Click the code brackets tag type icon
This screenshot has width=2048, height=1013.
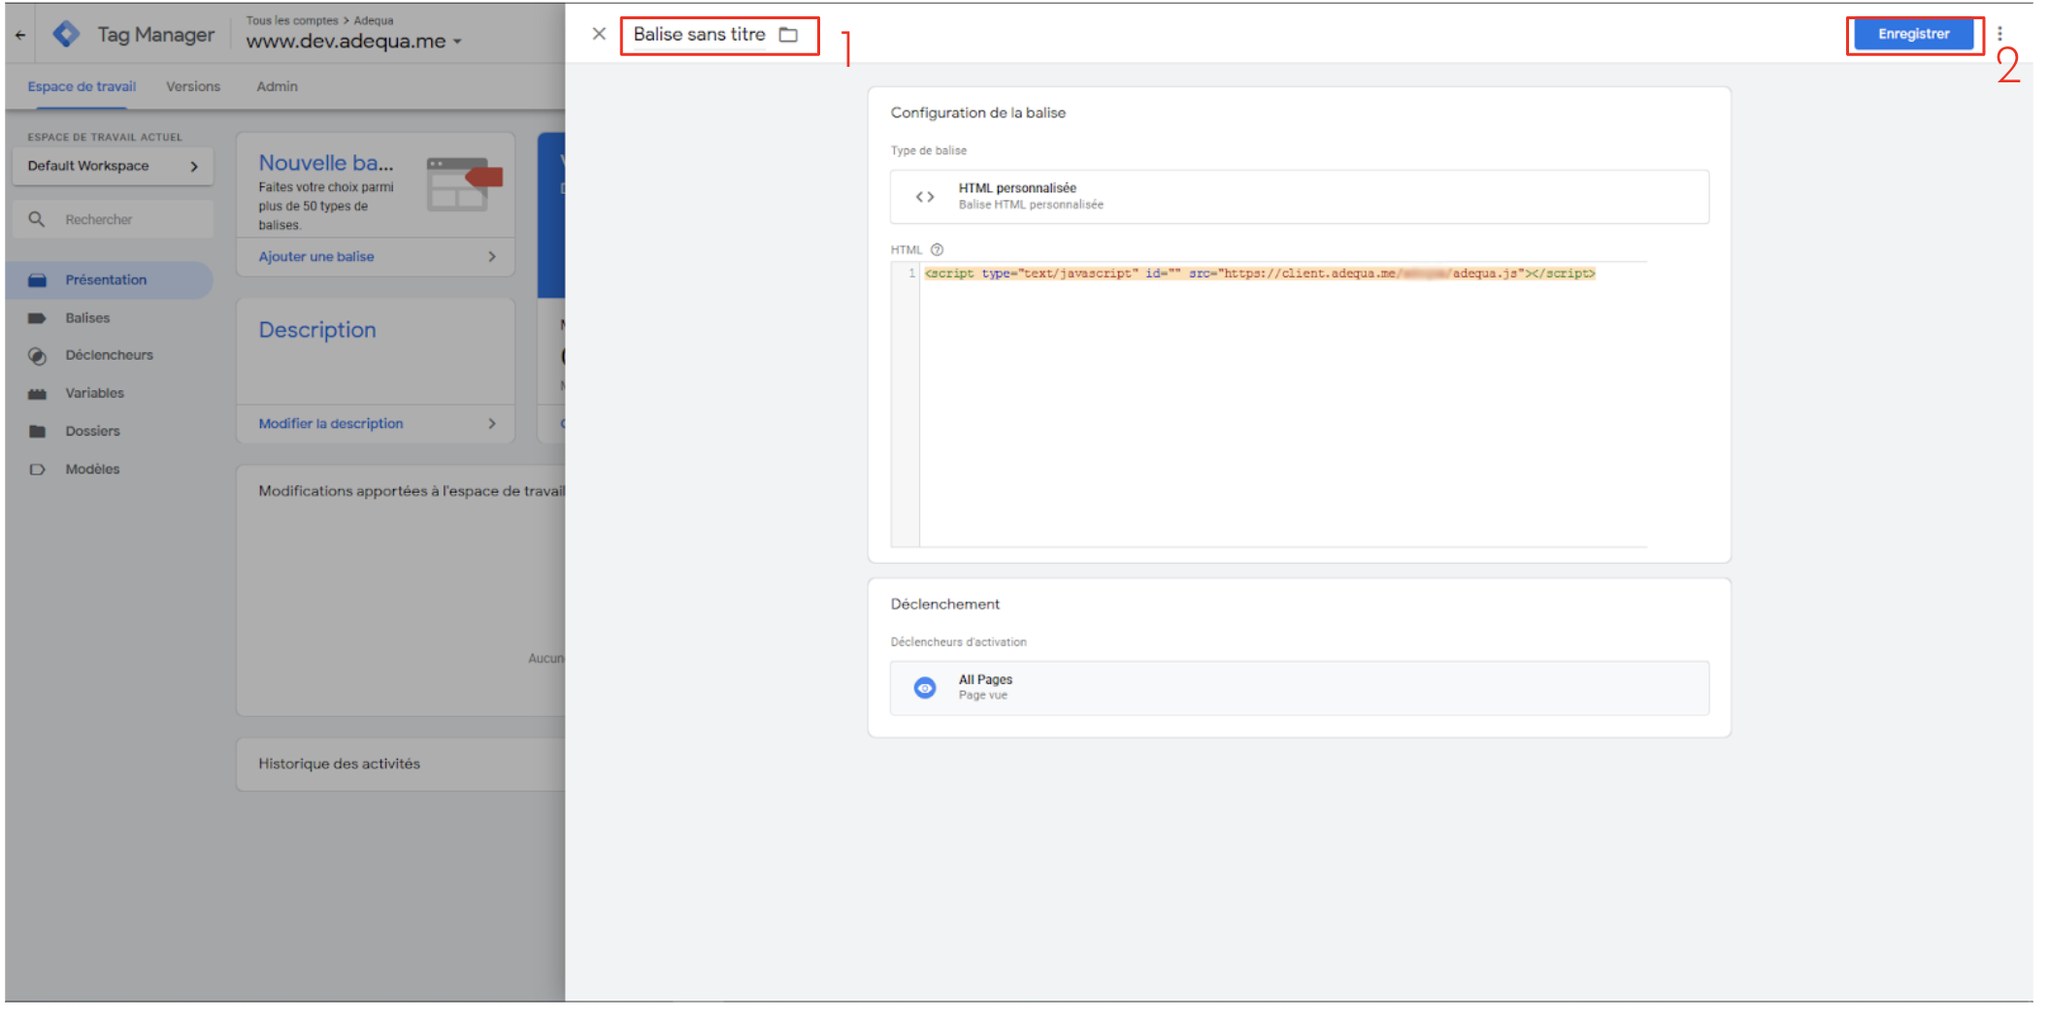[925, 197]
